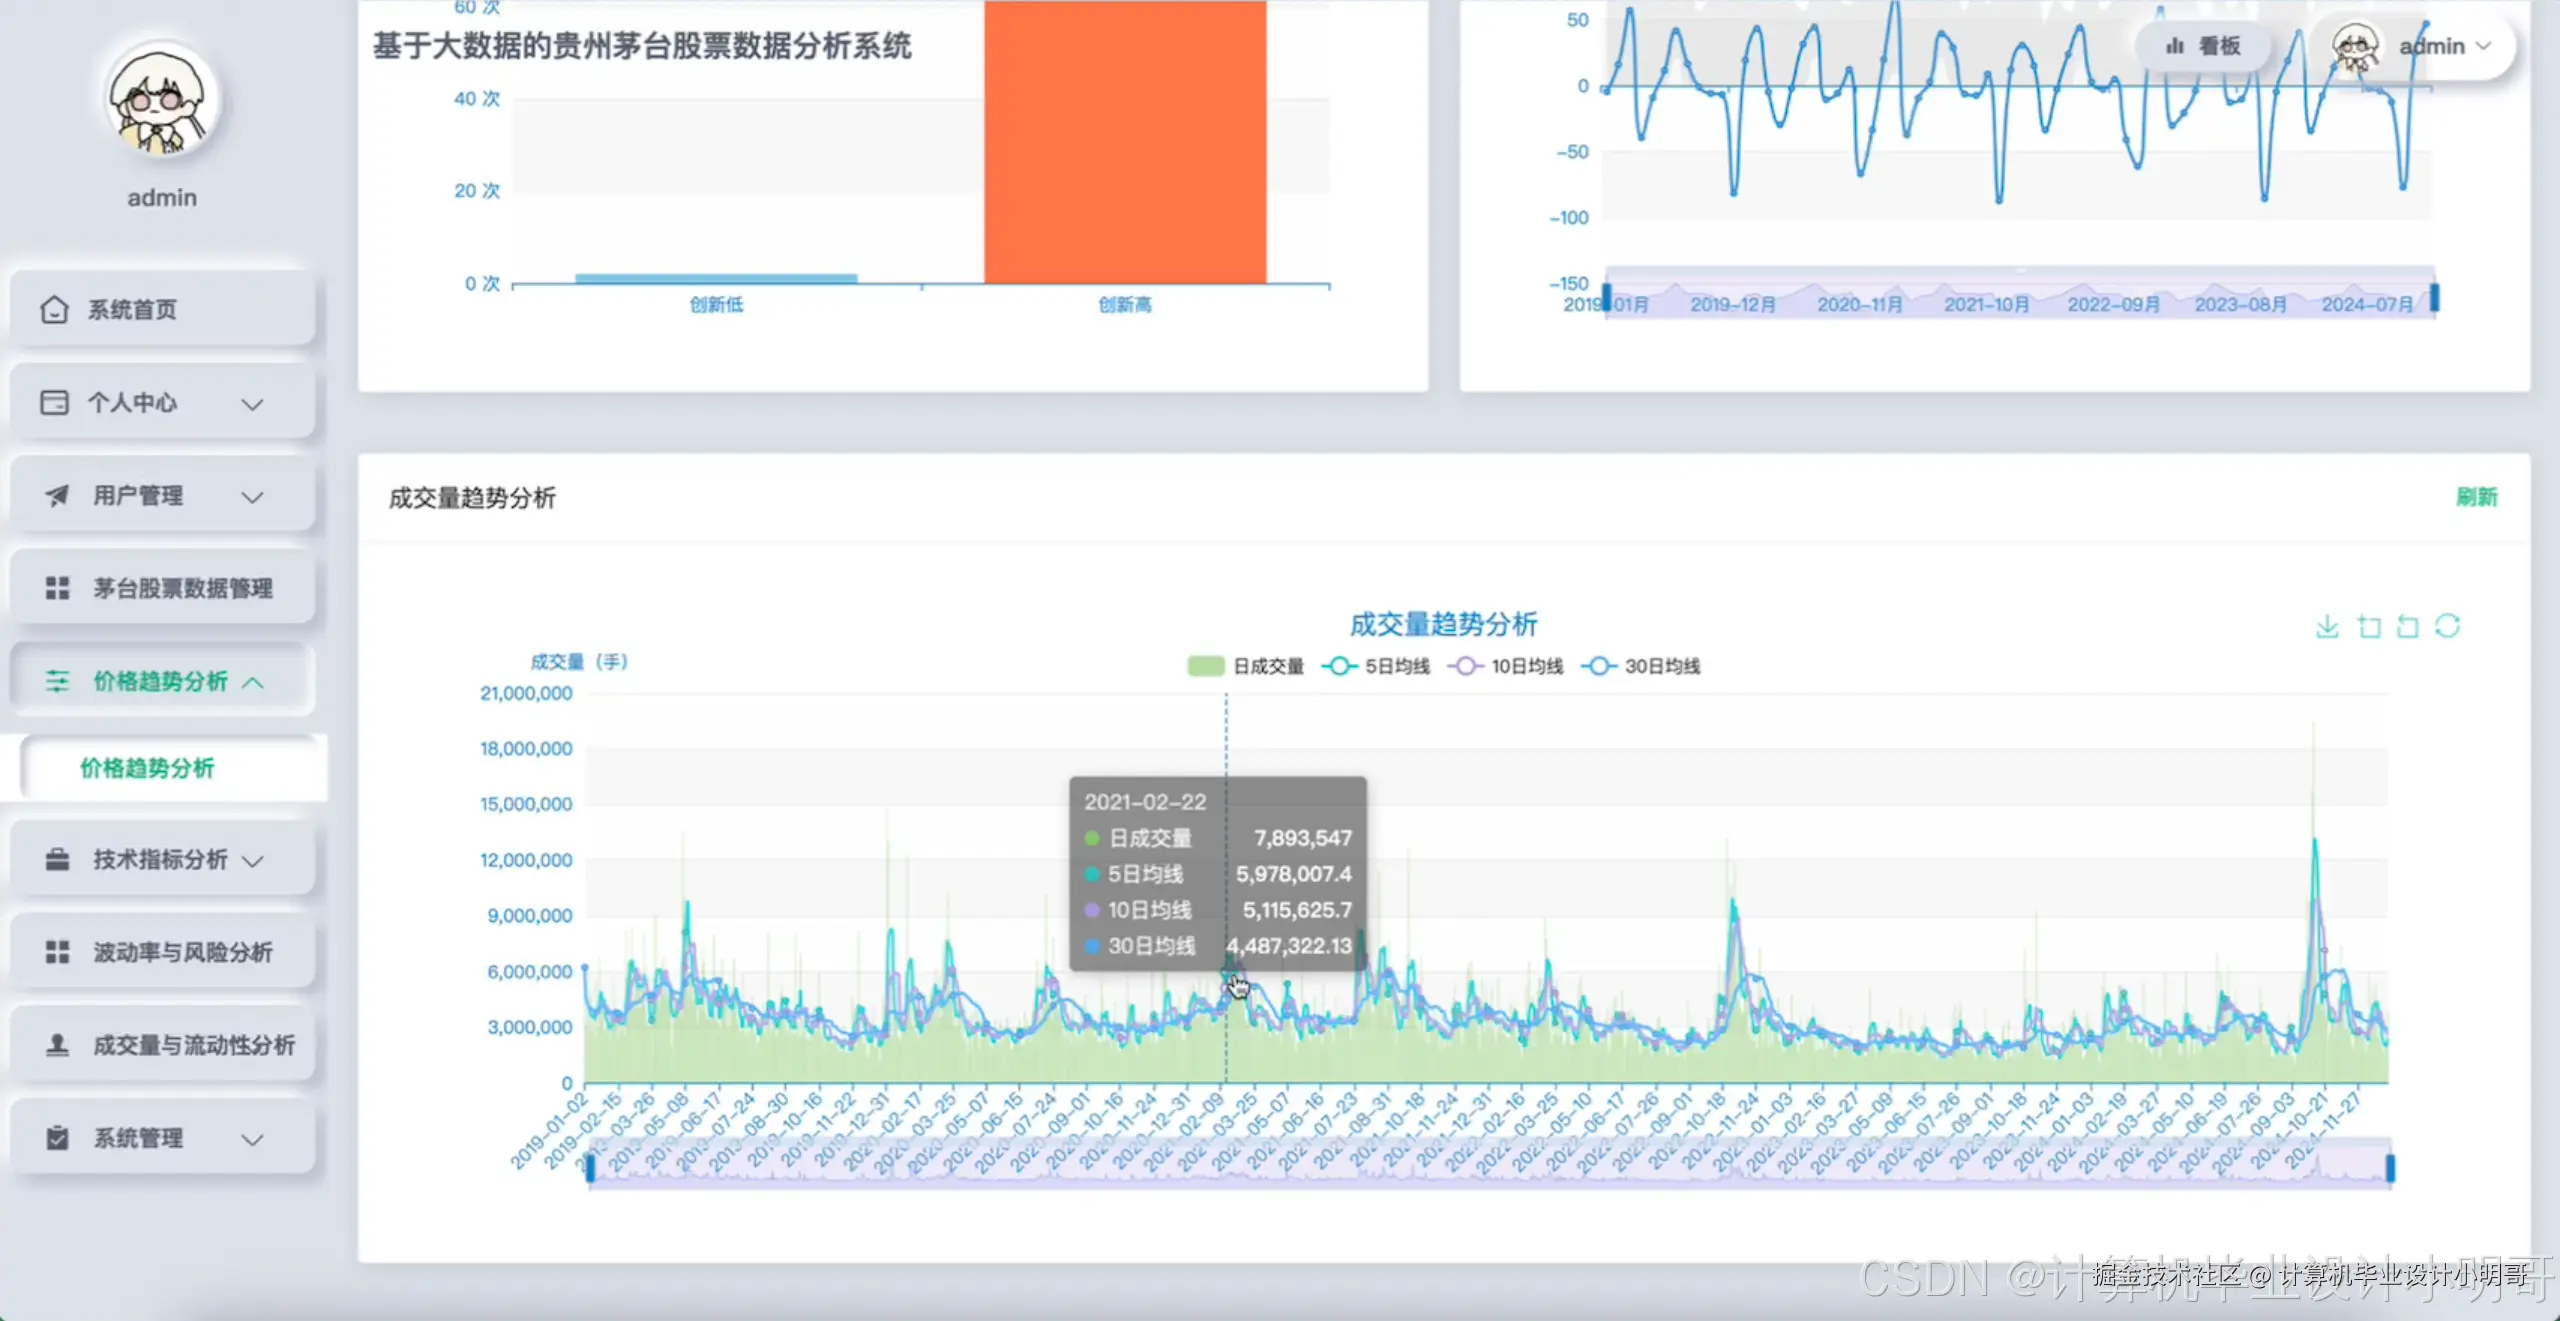Screen dimensions: 2560x1321
Task: Click the green 刷新 link
Action: point(2476,497)
